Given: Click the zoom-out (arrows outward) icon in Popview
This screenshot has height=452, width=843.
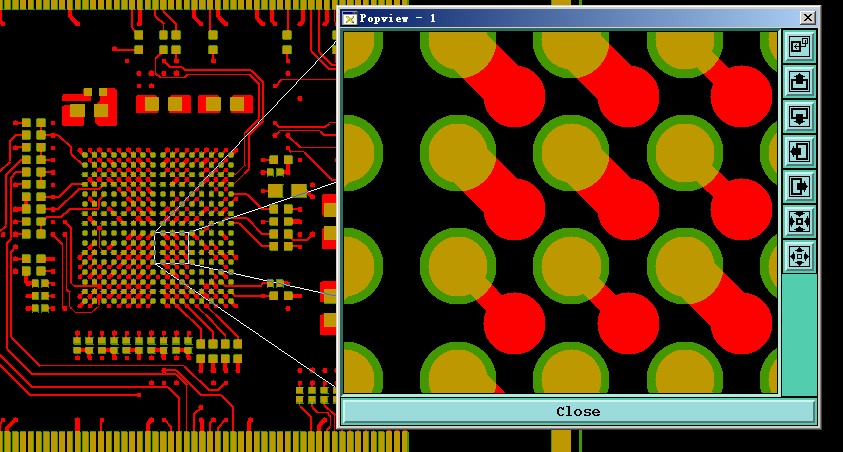Looking at the screenshot, I should 799,256.
